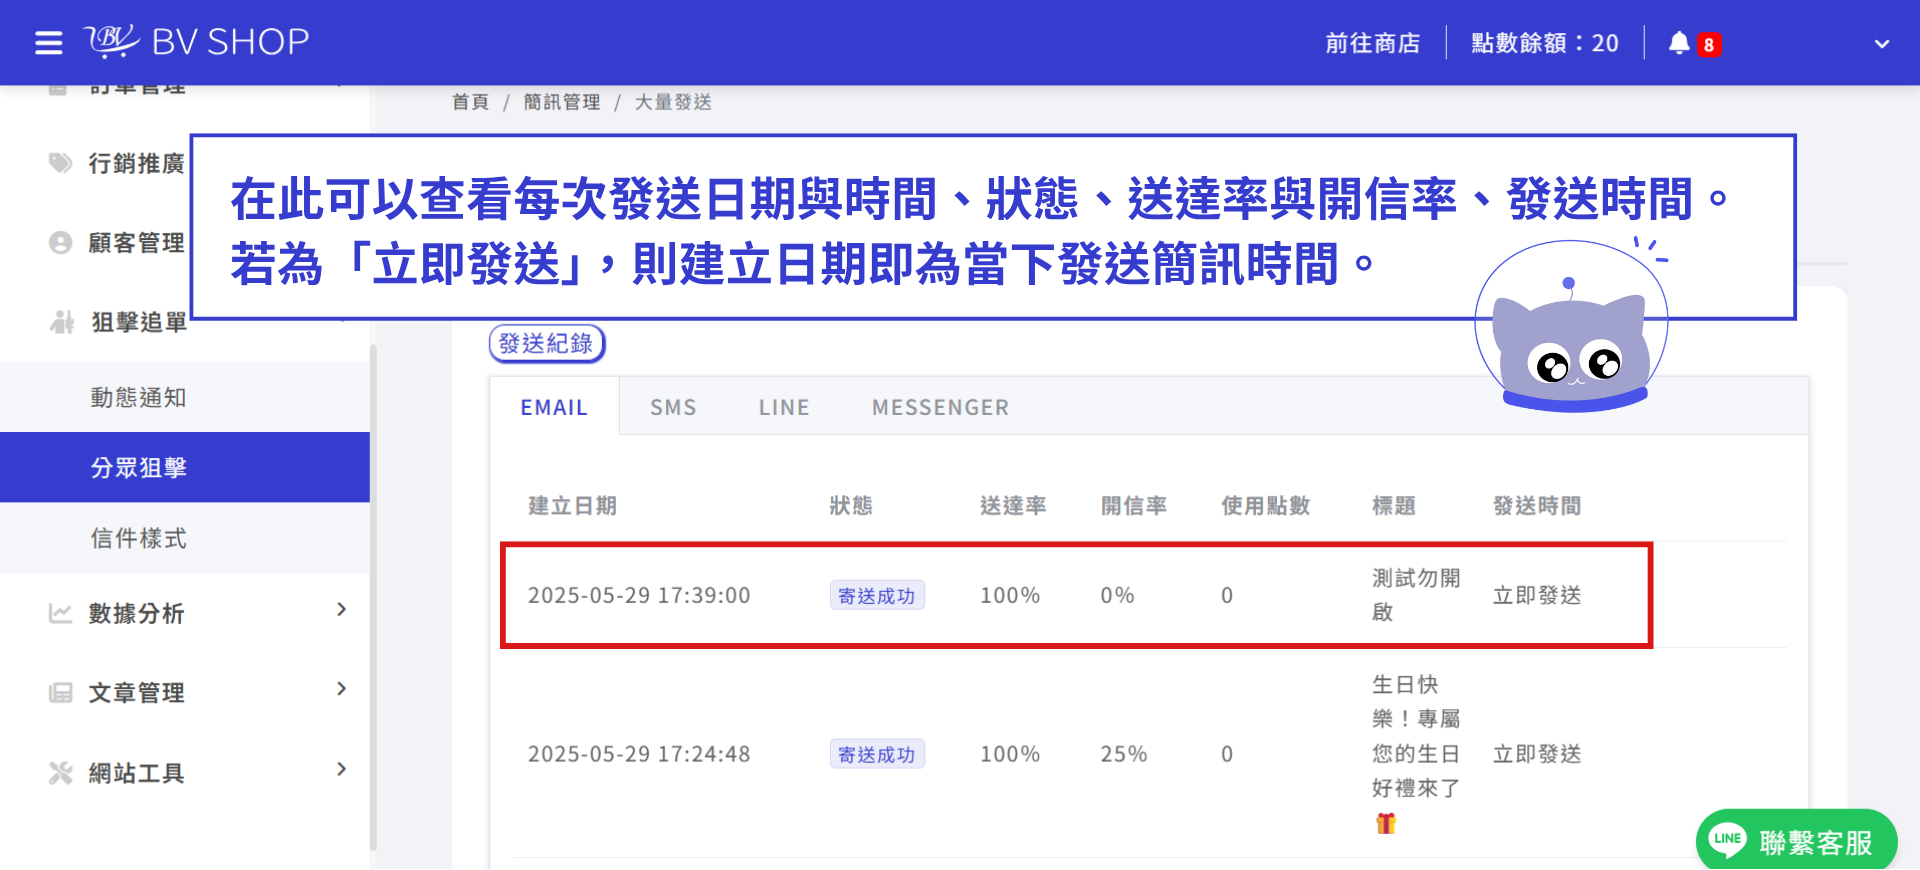
Task: Click 寄送成功 badge for 17:24:48 row
Action: [877, 754]
